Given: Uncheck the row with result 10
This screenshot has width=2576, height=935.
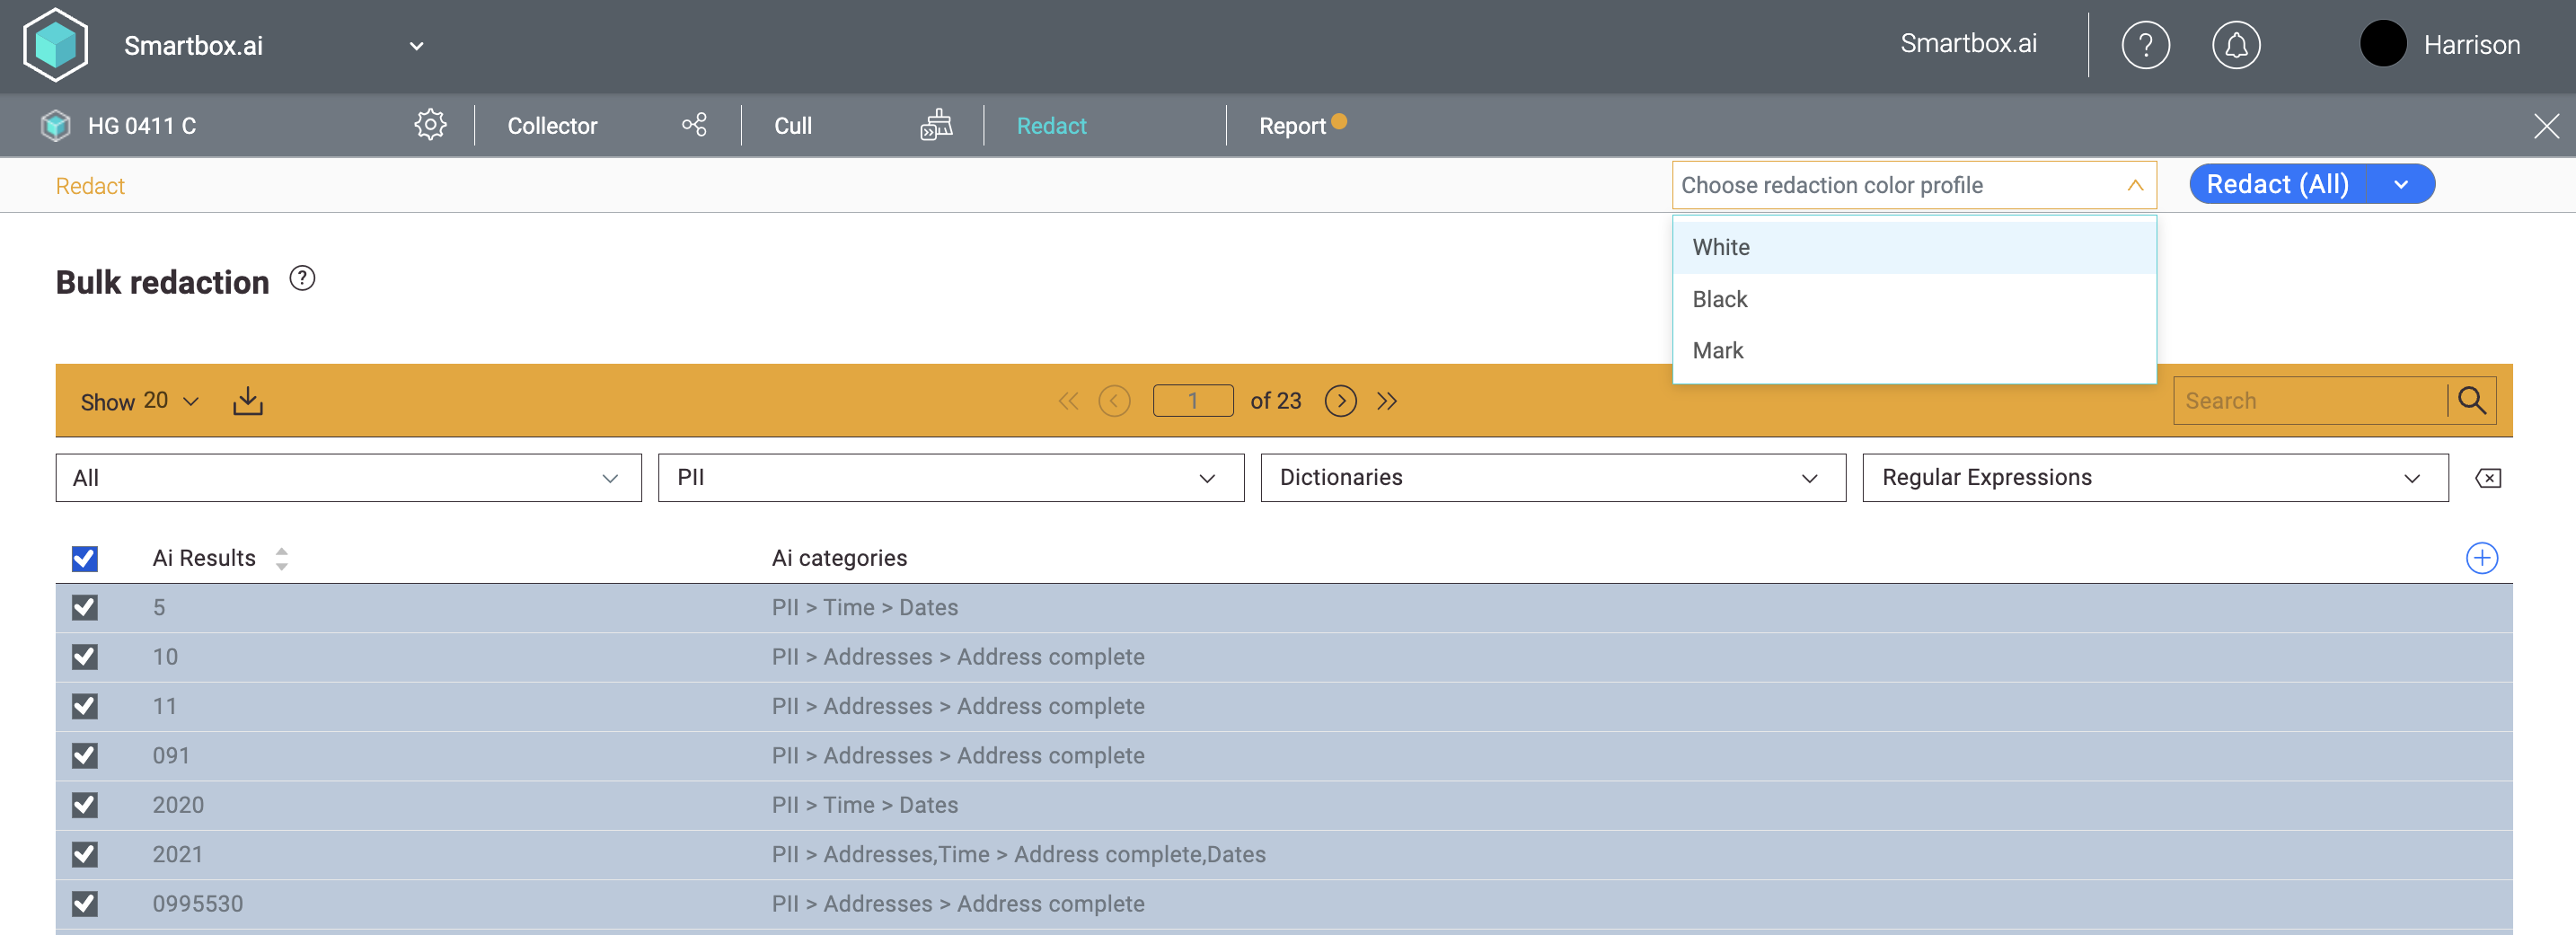Looking at the screenshot, I should 85,657.
